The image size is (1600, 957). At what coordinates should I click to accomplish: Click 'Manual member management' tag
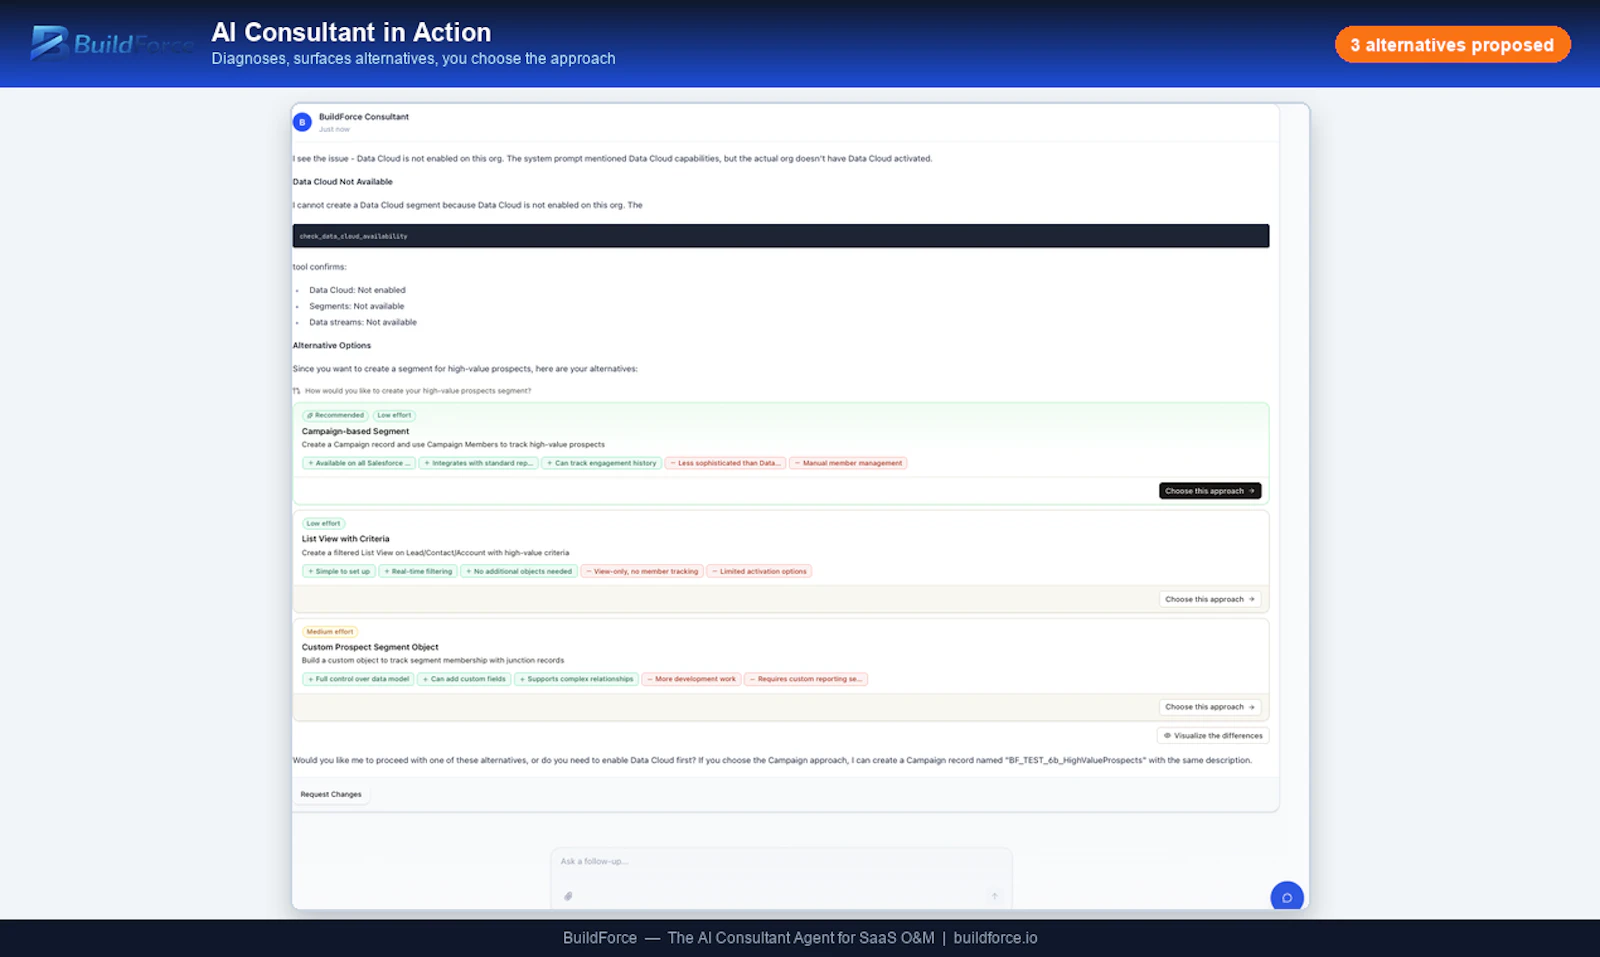[848, 463]
